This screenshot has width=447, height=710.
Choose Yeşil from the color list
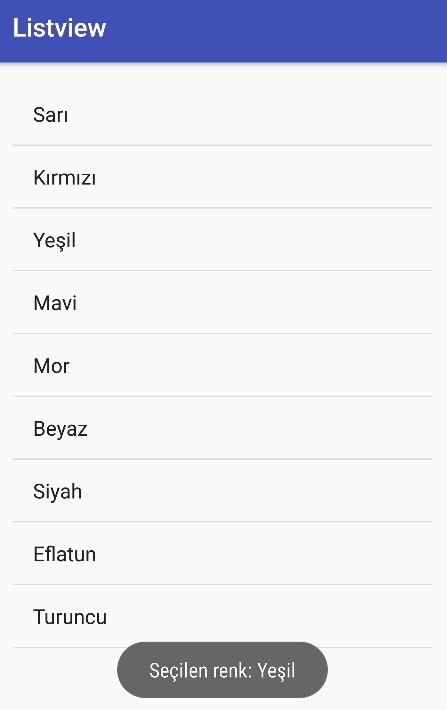click(222, 240)
